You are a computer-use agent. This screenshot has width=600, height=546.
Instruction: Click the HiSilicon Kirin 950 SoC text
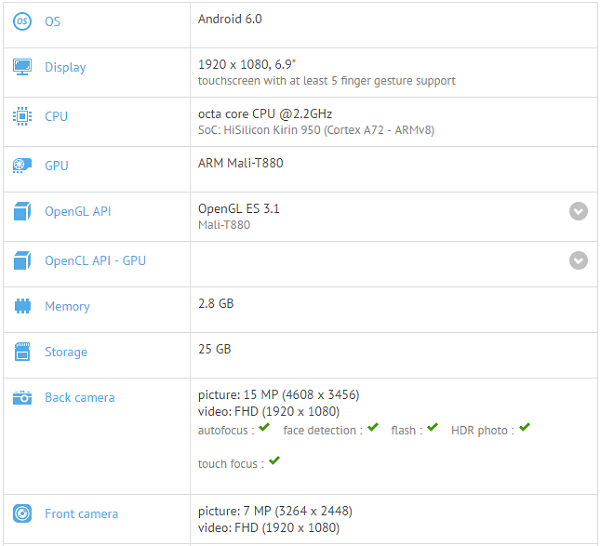tap(316, 130)
